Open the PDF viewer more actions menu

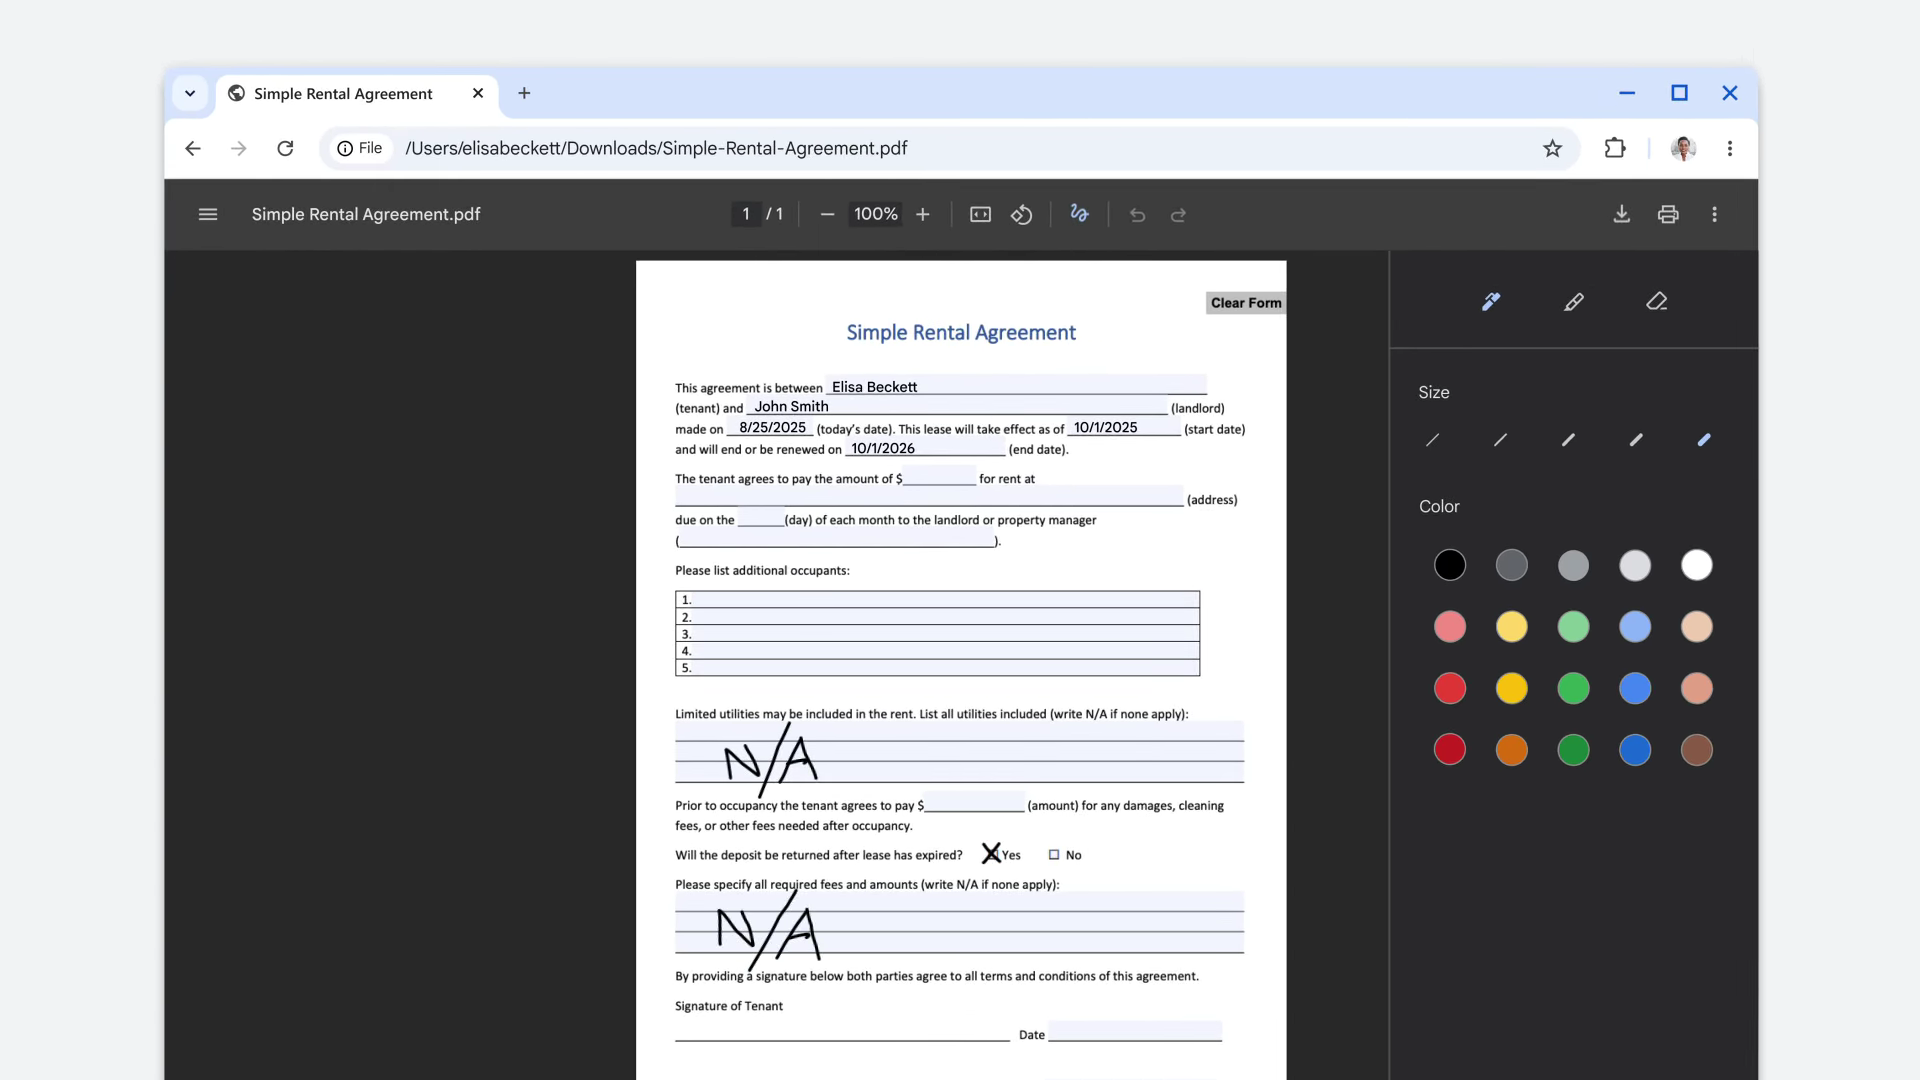coord(1714,214)
